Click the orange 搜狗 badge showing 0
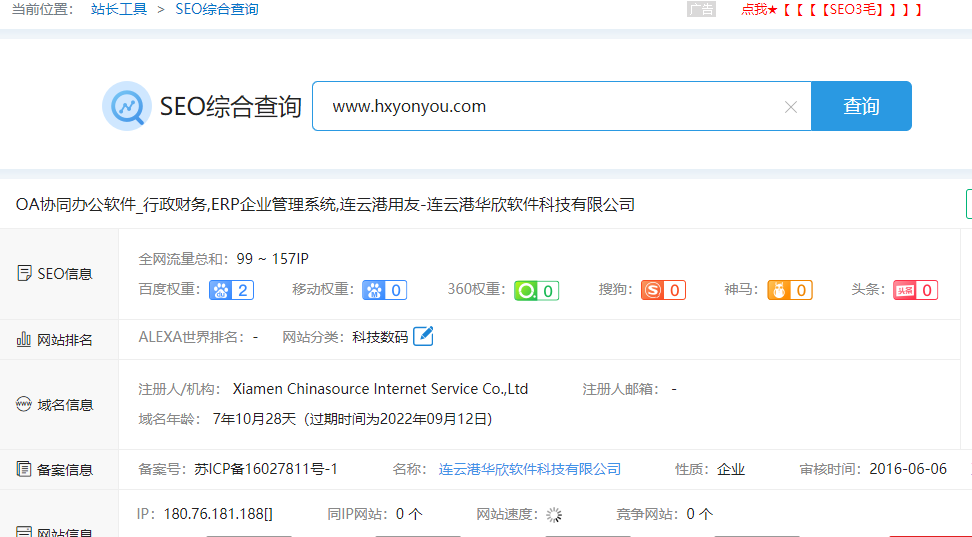The width and height of the screenshot is (972, 537). pos(663,290)
